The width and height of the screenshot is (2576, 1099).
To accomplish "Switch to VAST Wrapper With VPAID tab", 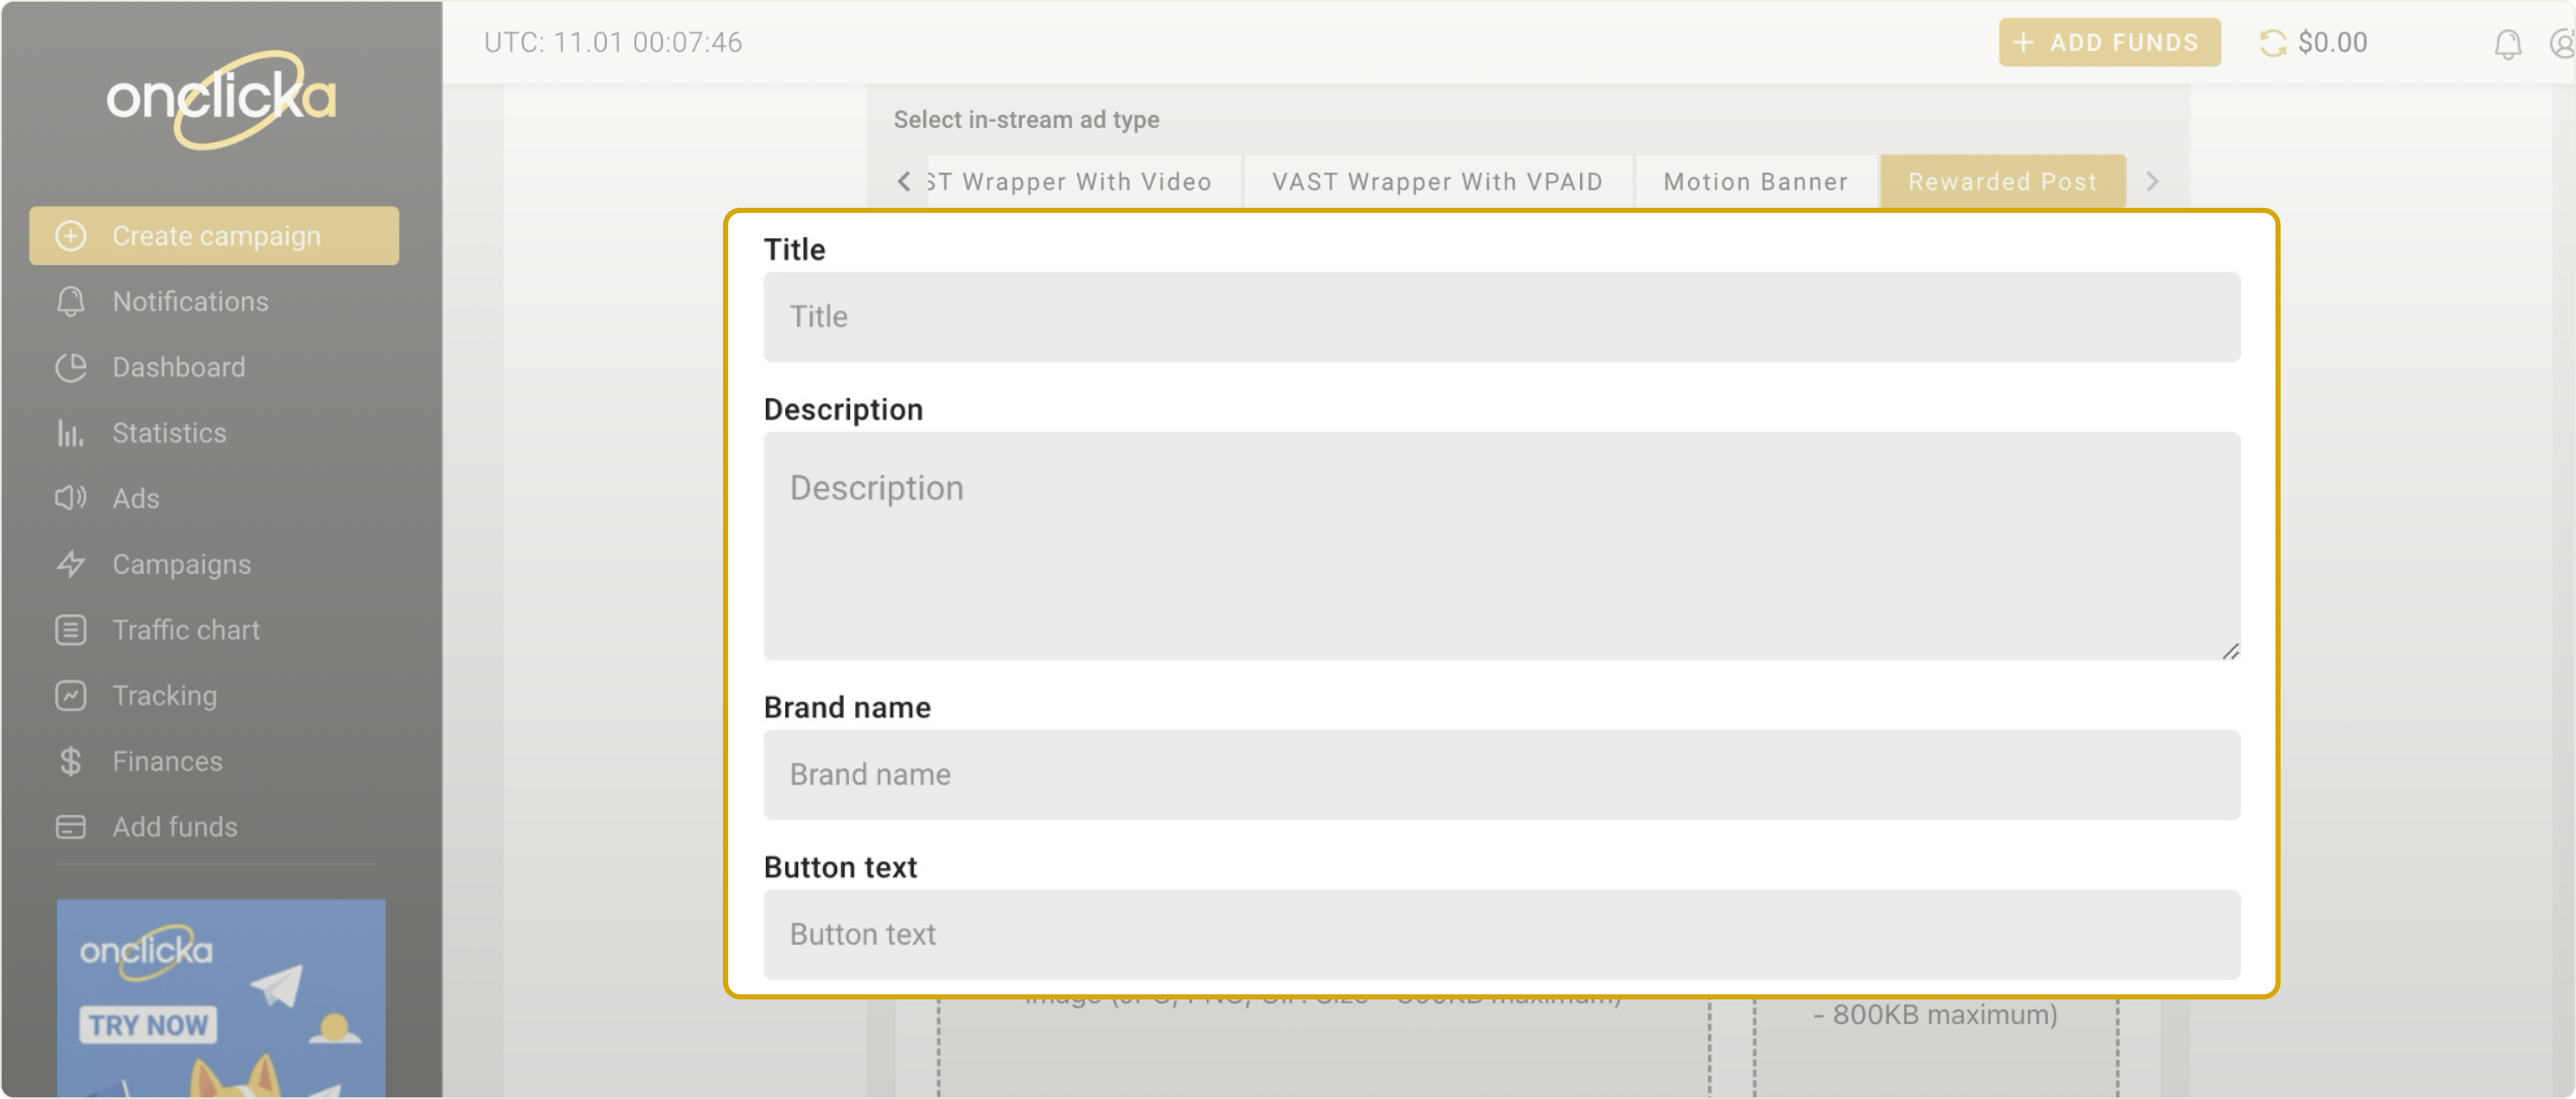I will click(x=1437, y=182).
